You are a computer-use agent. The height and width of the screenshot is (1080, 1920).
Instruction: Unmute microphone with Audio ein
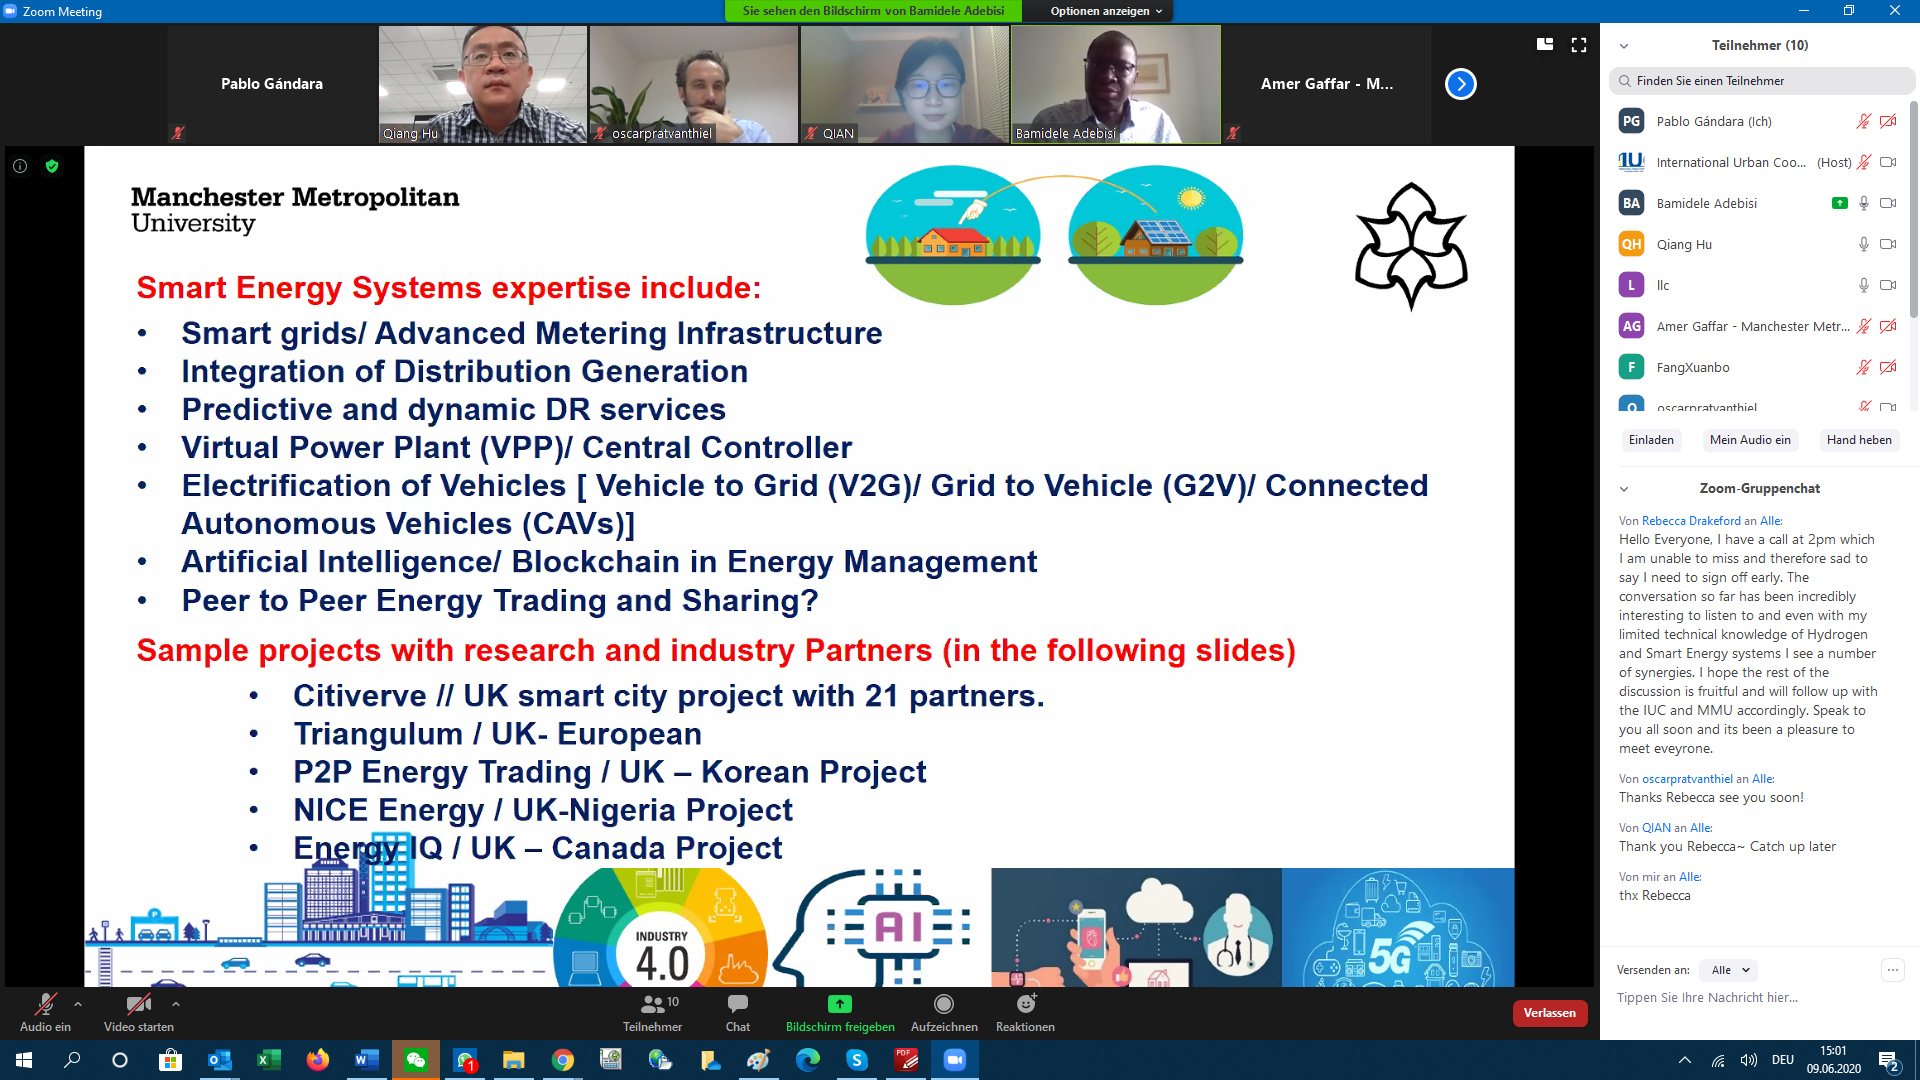click(x=45, y=1004)
